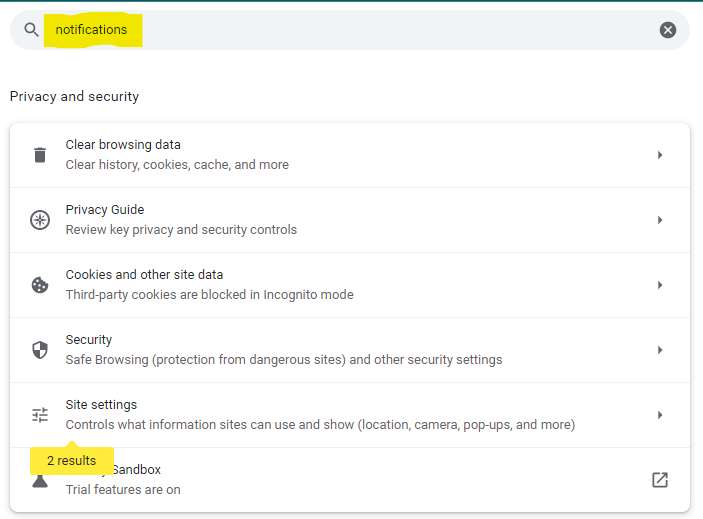Viewport: 703px width, 519px height.
Task: Click the Site settings sliders icon
Action: tap(40, 415)
